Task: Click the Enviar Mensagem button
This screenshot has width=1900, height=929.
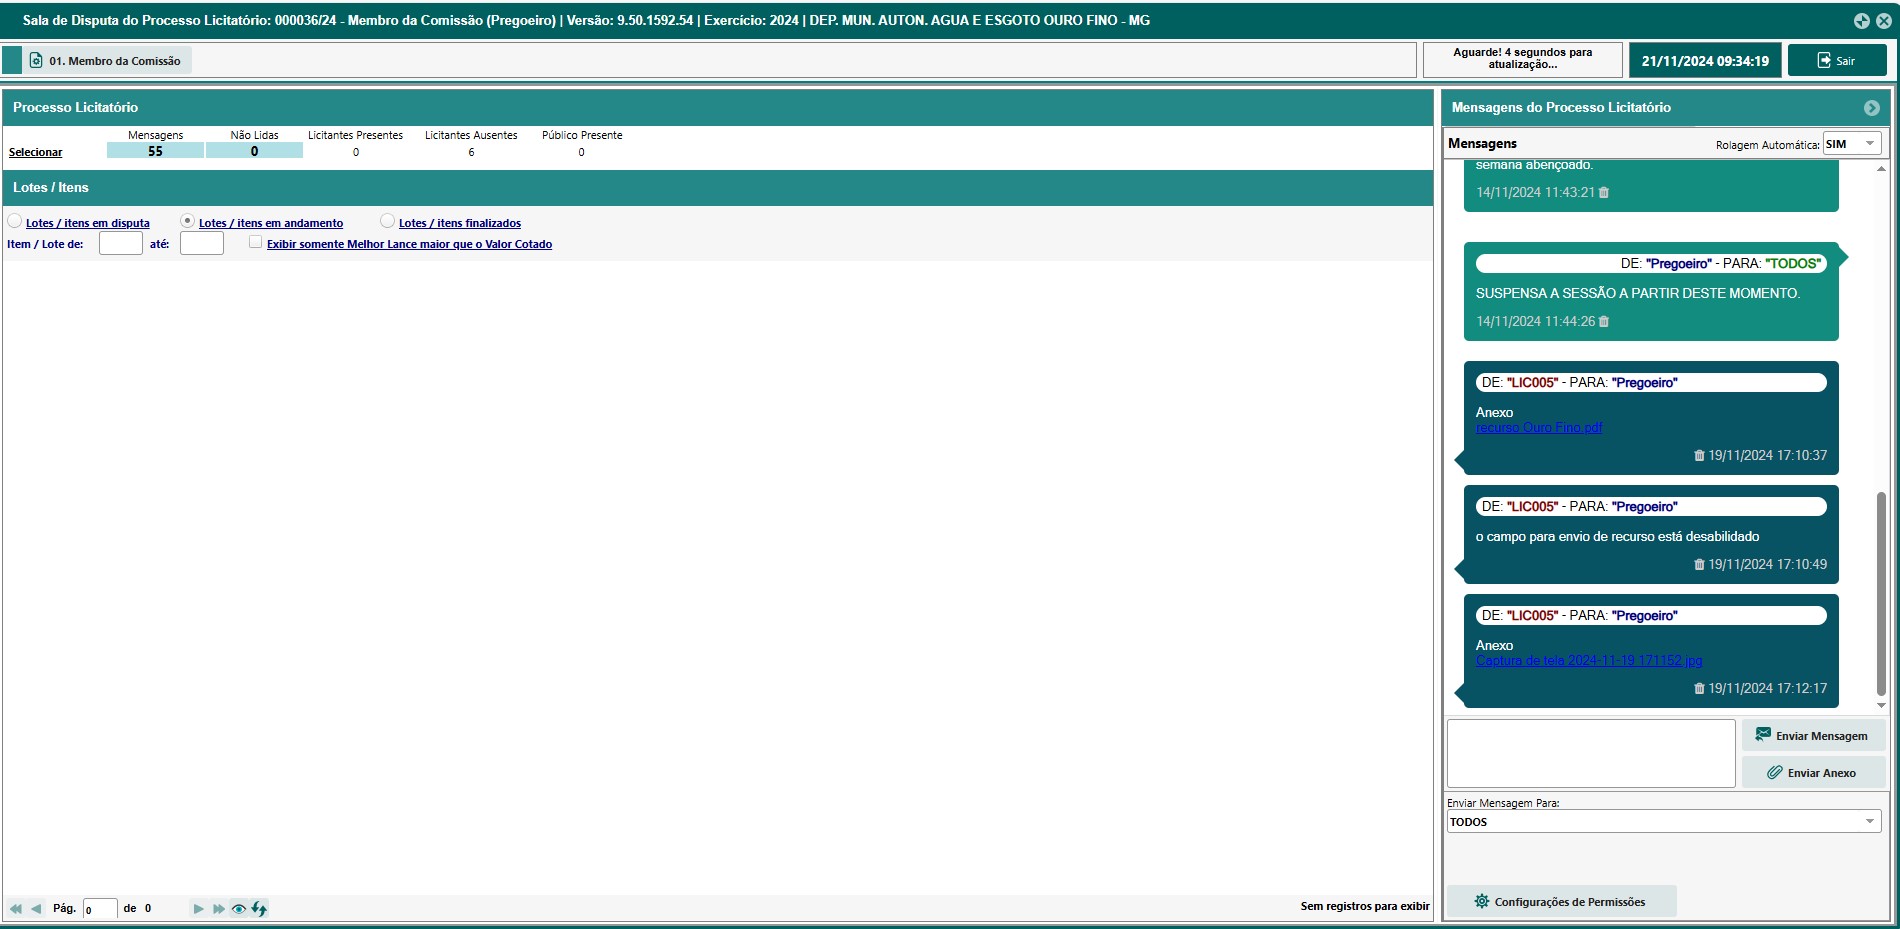Action: point(1812,735)
